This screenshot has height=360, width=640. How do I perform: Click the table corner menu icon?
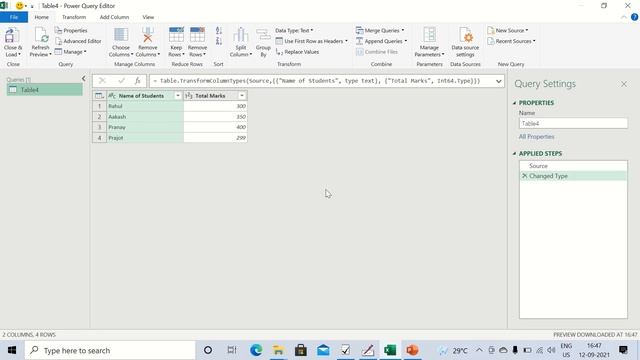[99, 96]
